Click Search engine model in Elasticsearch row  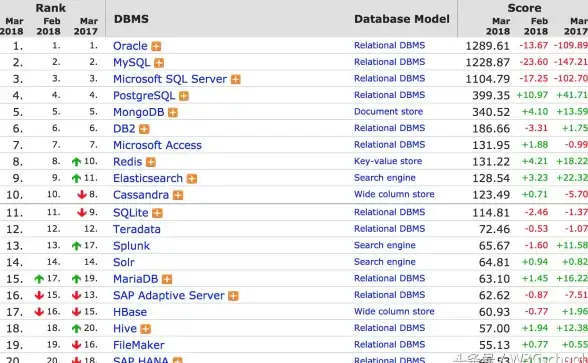[x=385, y=178]
